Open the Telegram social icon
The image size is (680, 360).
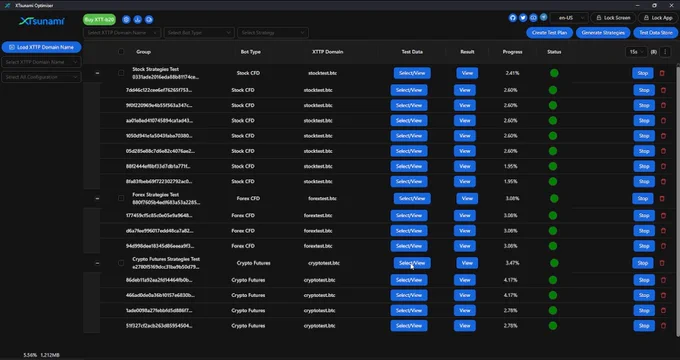point(543,18)
